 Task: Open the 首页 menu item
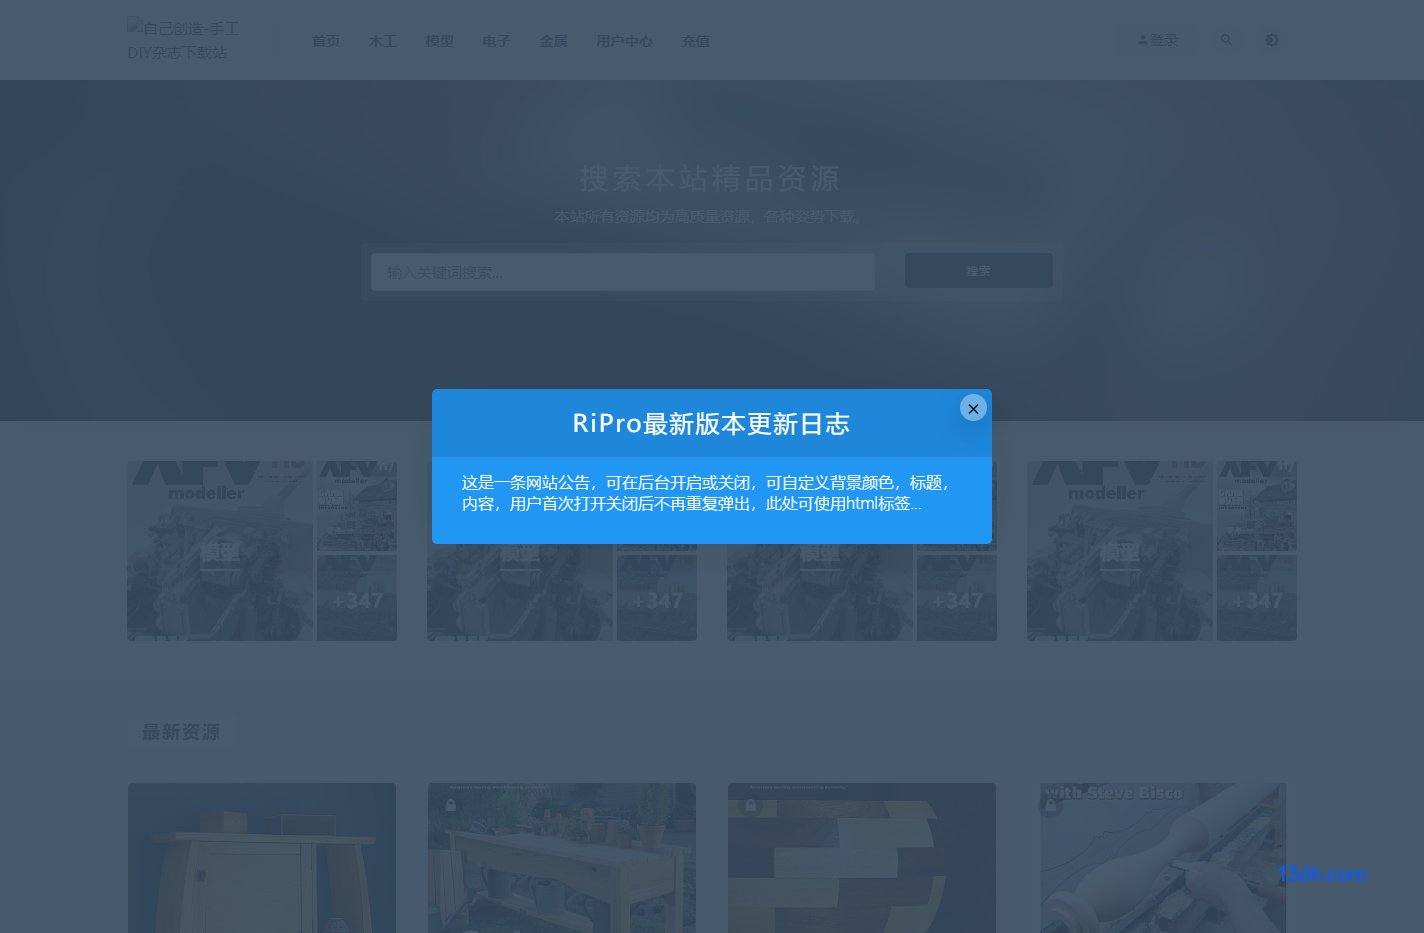click(x=326, y=41)
